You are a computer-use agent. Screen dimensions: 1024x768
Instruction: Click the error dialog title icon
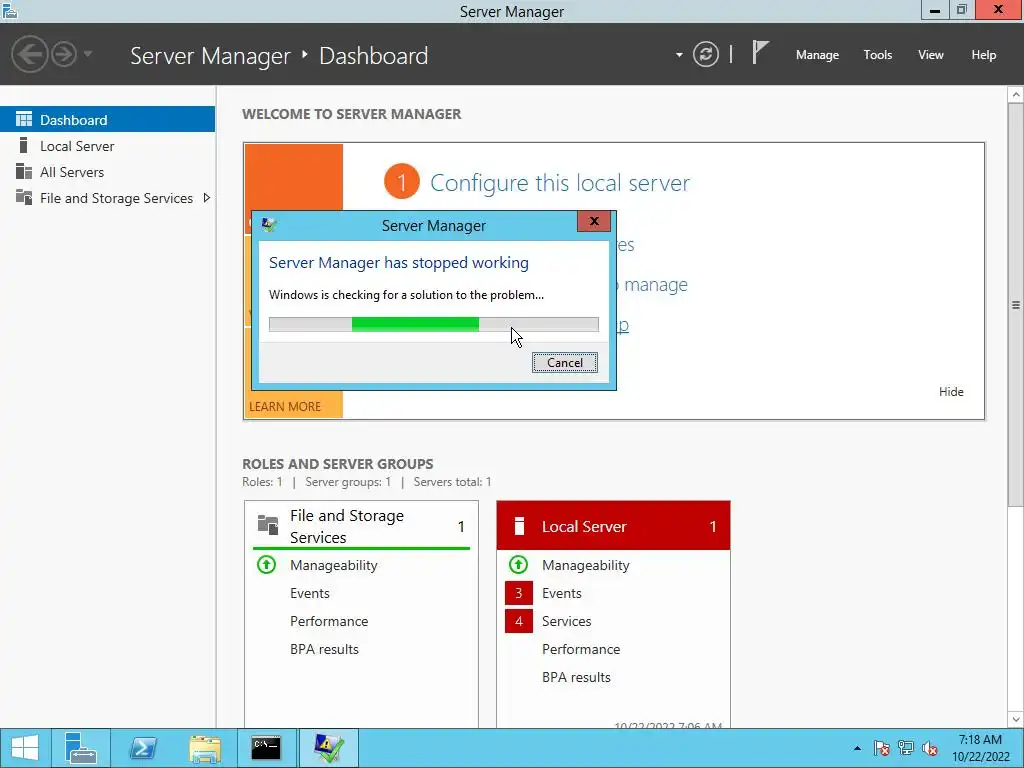click(x=268, y=225)
